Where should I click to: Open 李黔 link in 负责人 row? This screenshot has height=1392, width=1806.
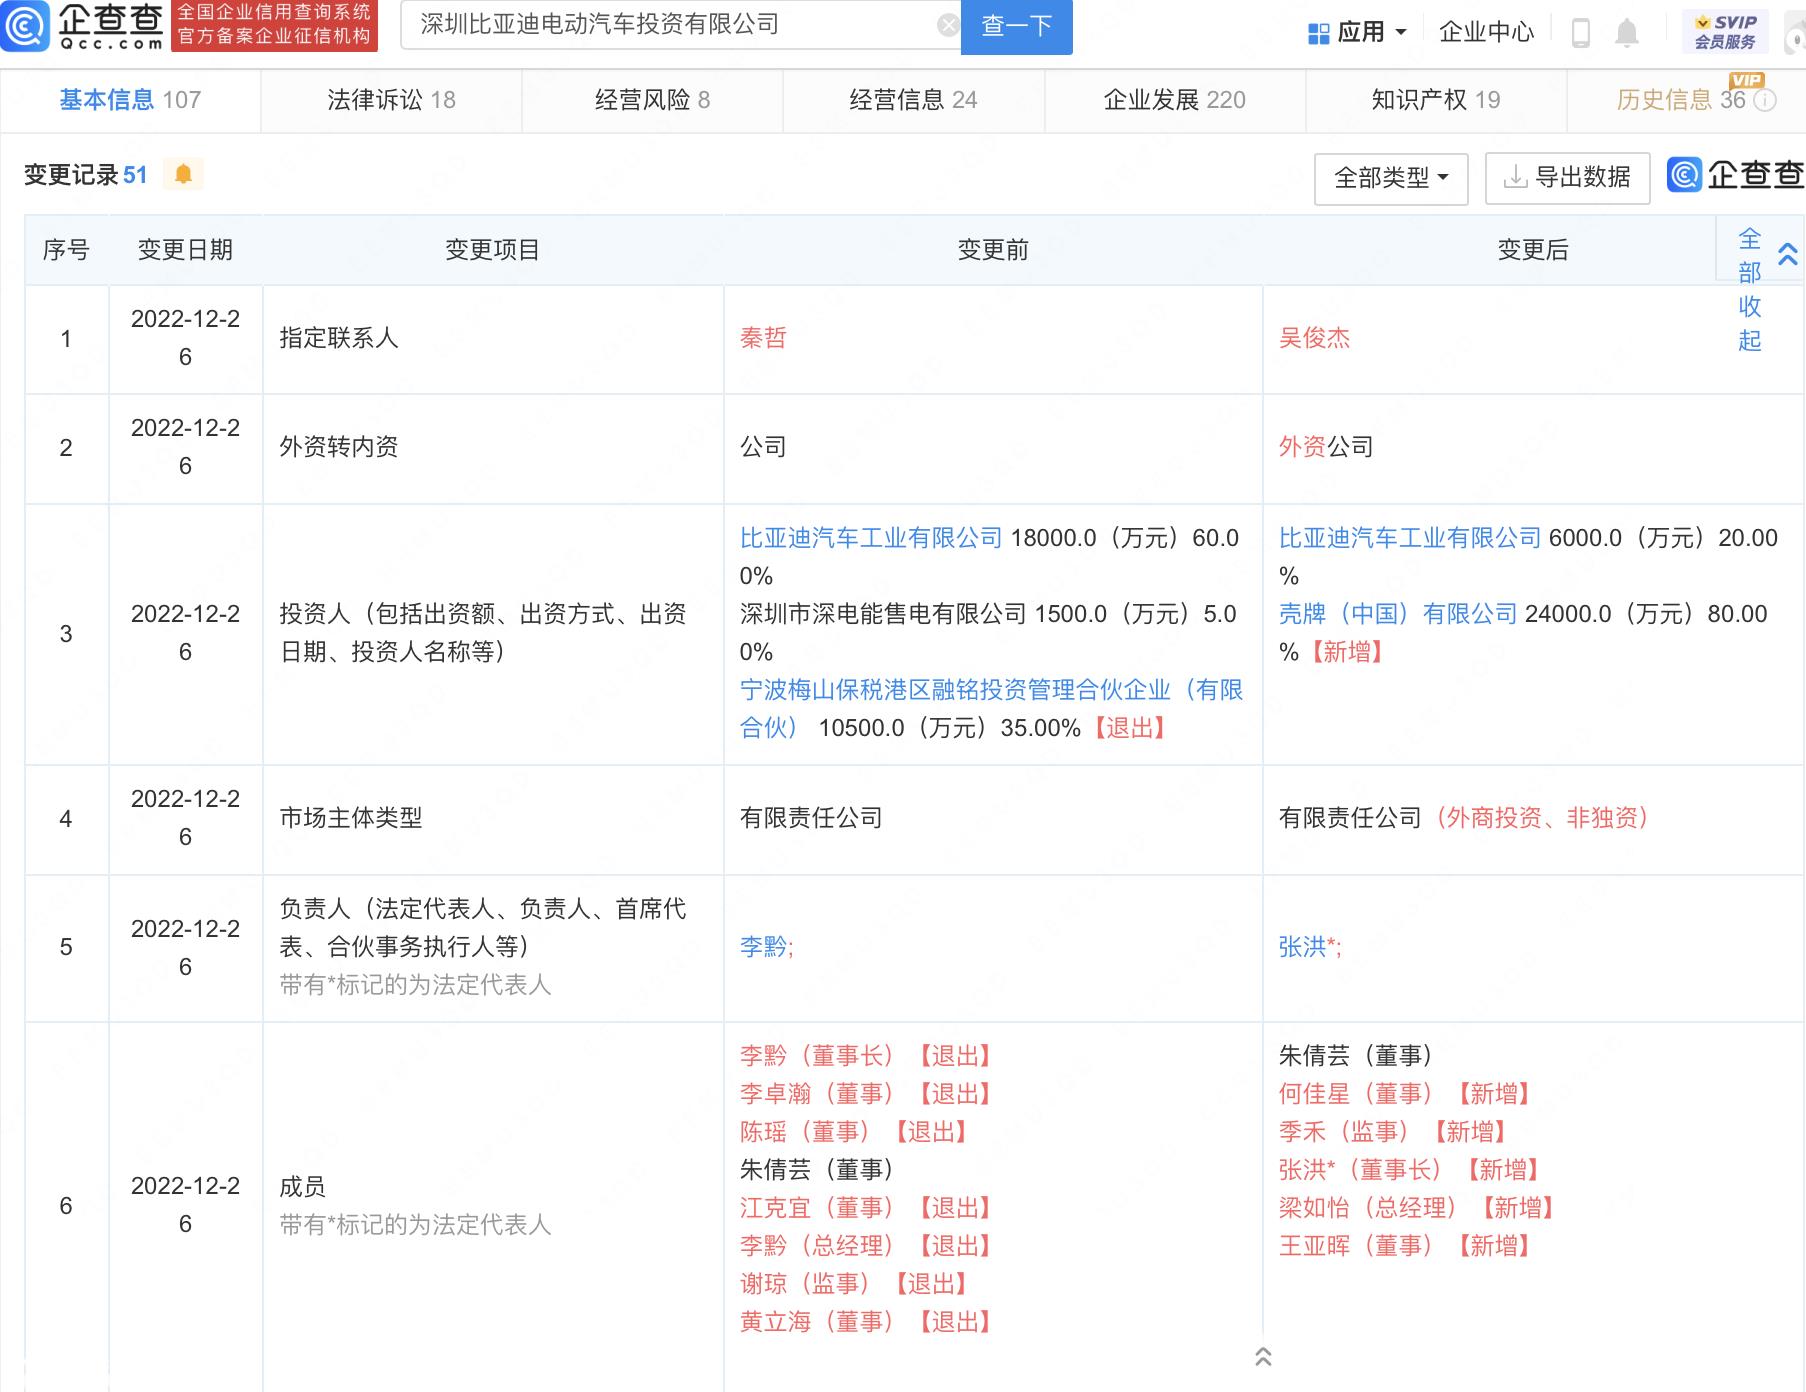pos(763,947)
